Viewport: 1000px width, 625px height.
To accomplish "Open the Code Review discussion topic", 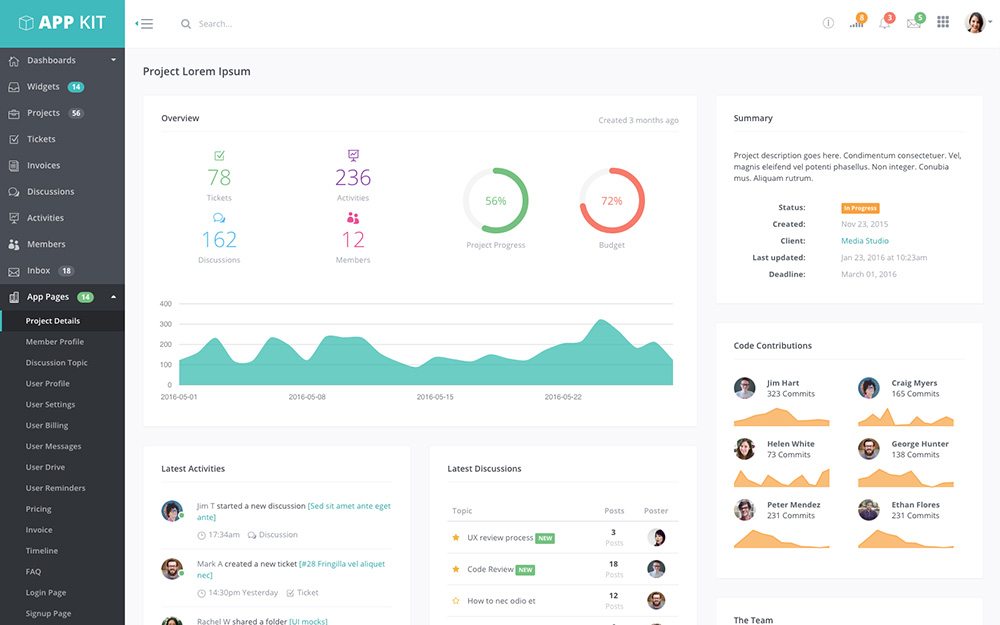I will (x=490, y=569).
